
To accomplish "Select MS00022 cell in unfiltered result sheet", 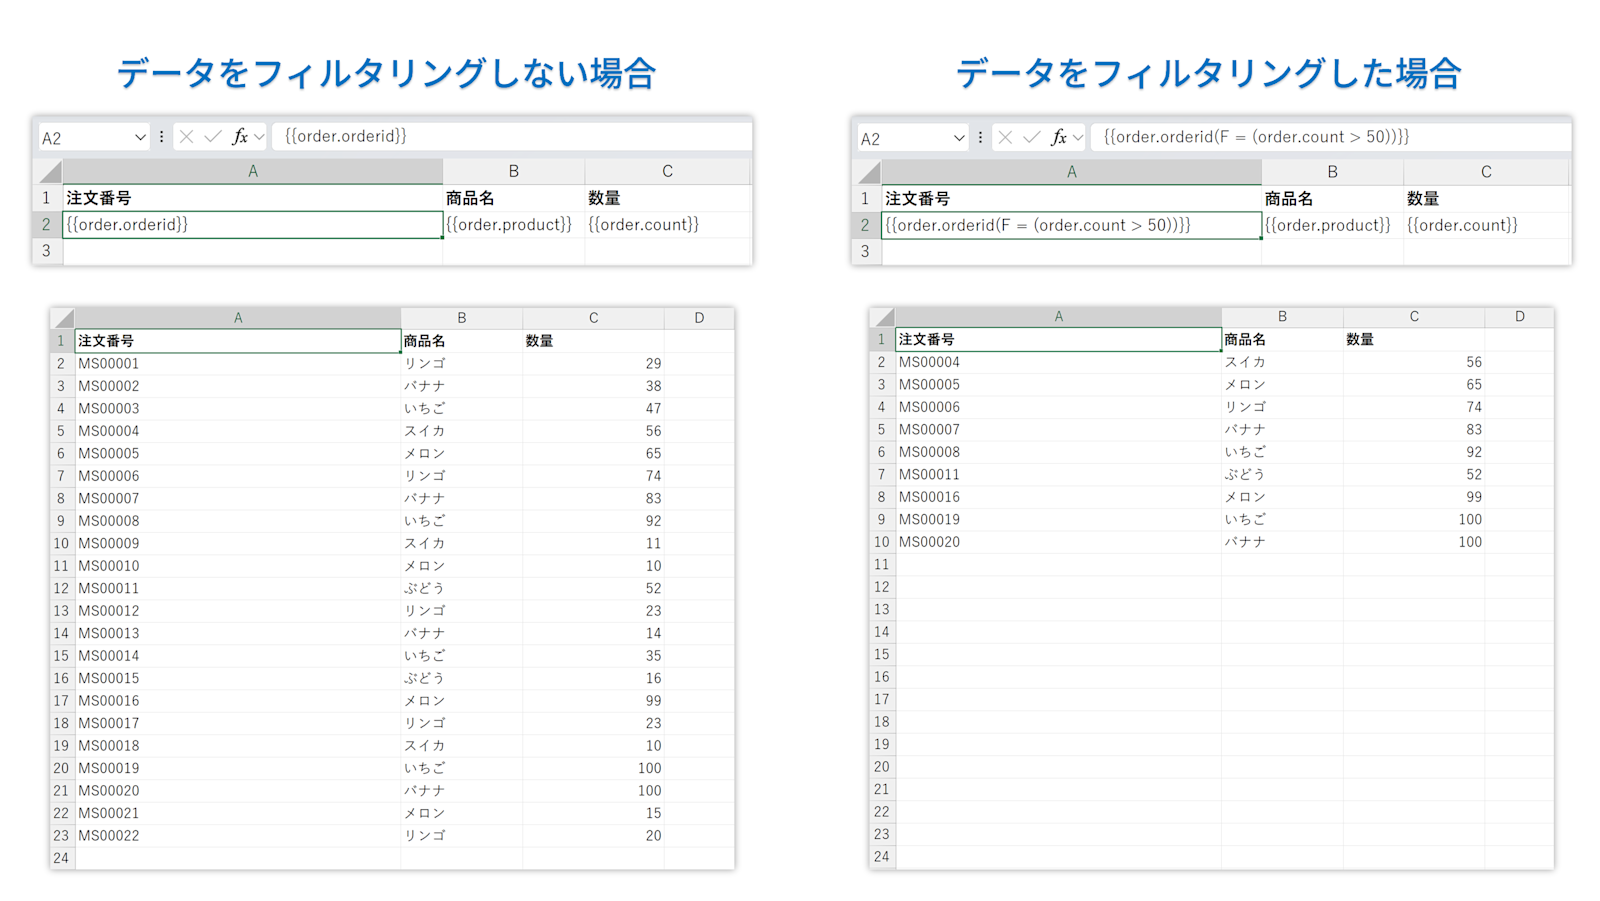I will (238, 836).
